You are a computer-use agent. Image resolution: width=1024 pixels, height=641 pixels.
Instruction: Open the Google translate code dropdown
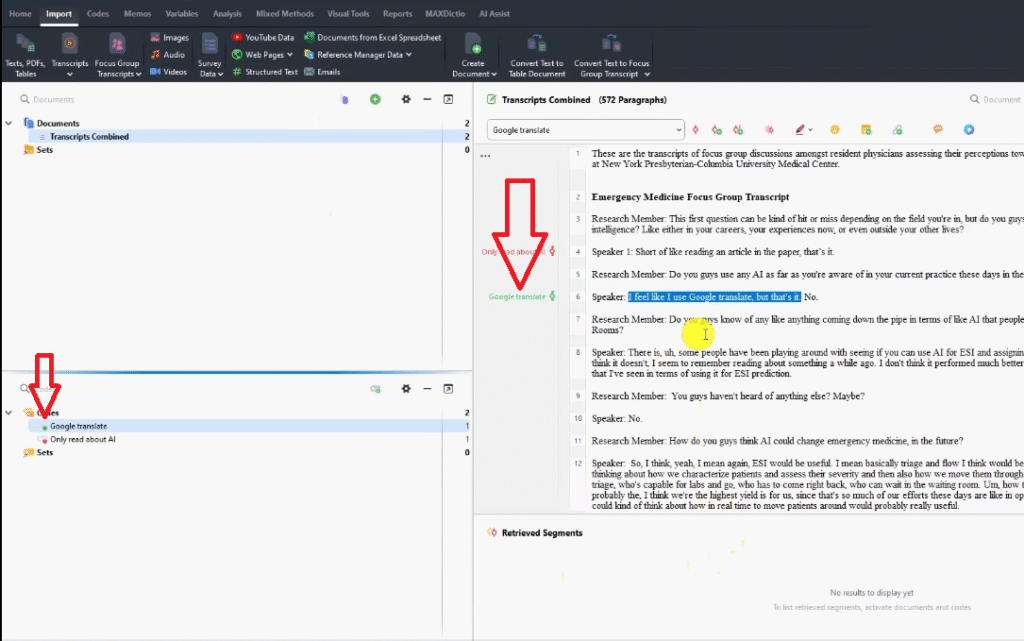(x=677, y=130)
